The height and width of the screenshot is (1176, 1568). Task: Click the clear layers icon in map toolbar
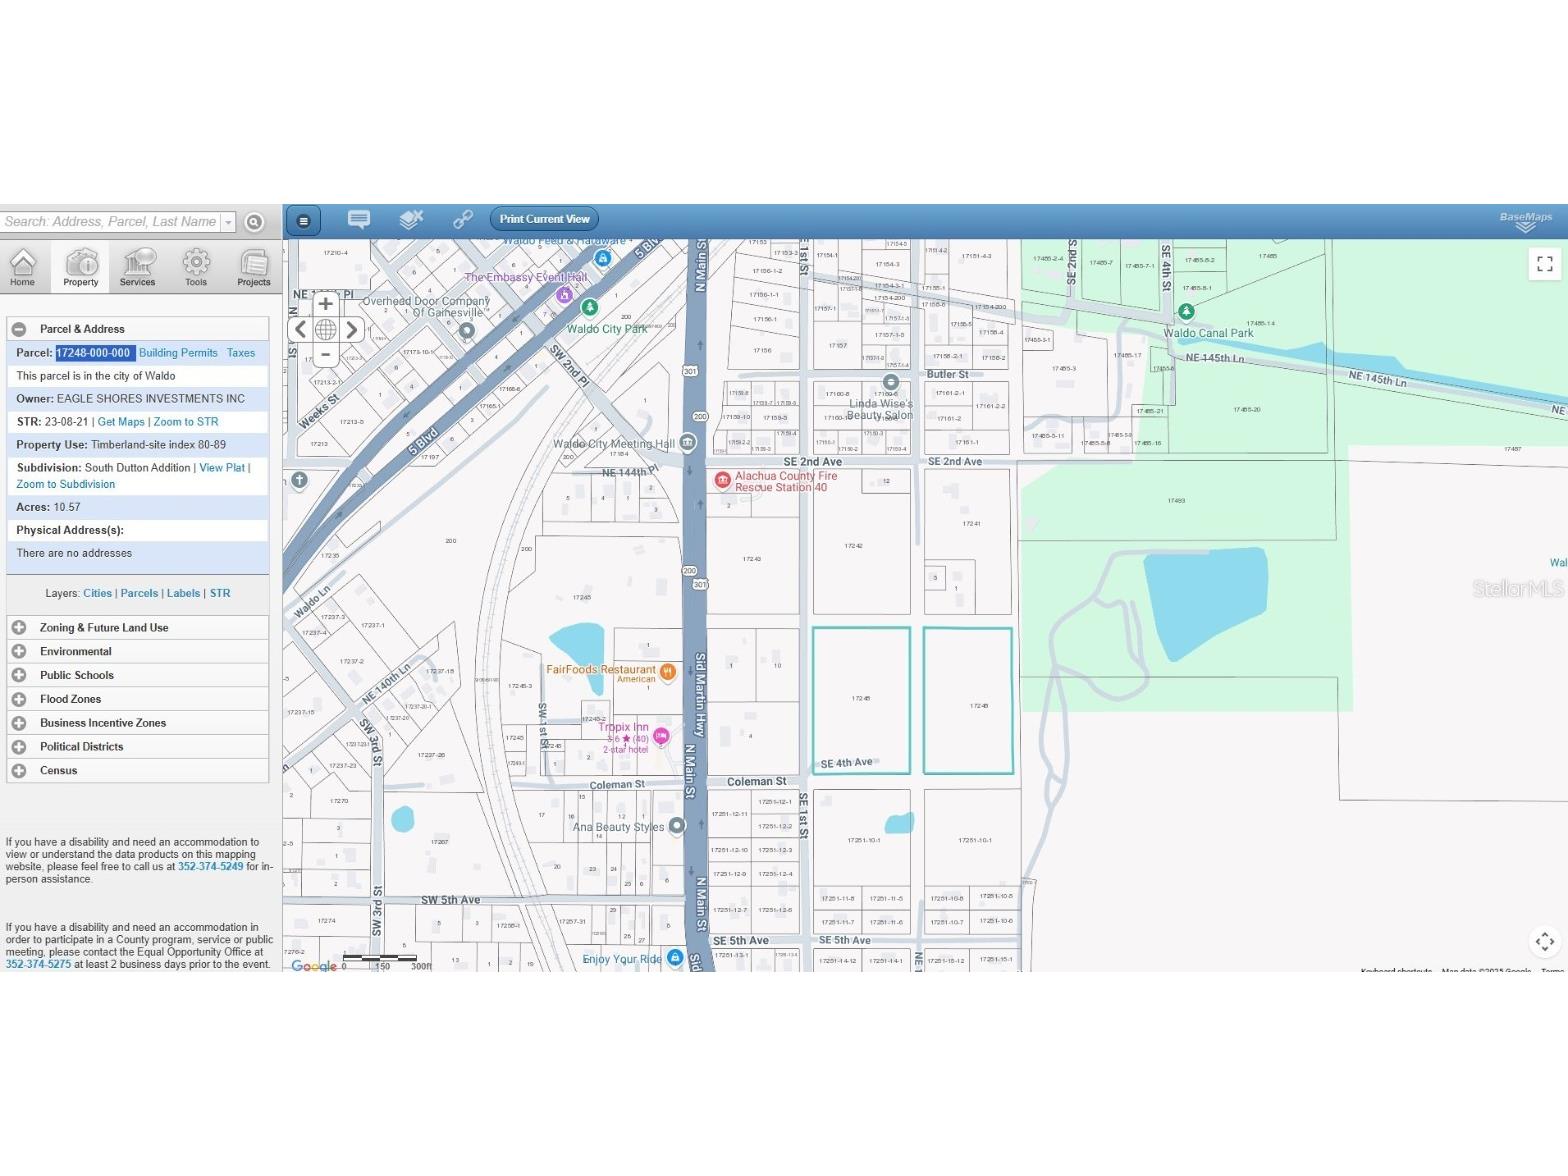pyautogui.click(x=411, y=219)
